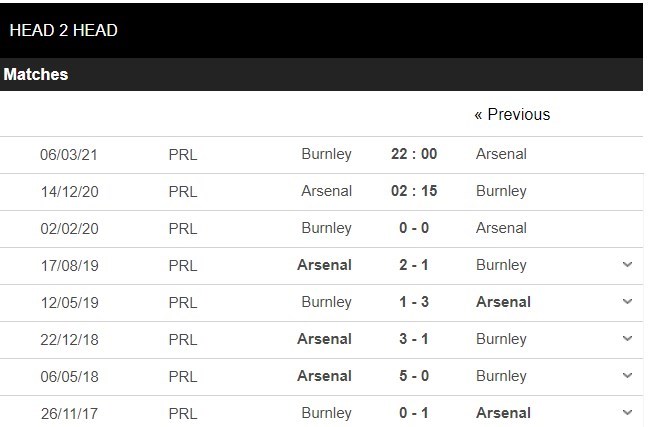
Task: Open the 3 - 1 score from 22/12/18
Action: [x=414, y=339]
